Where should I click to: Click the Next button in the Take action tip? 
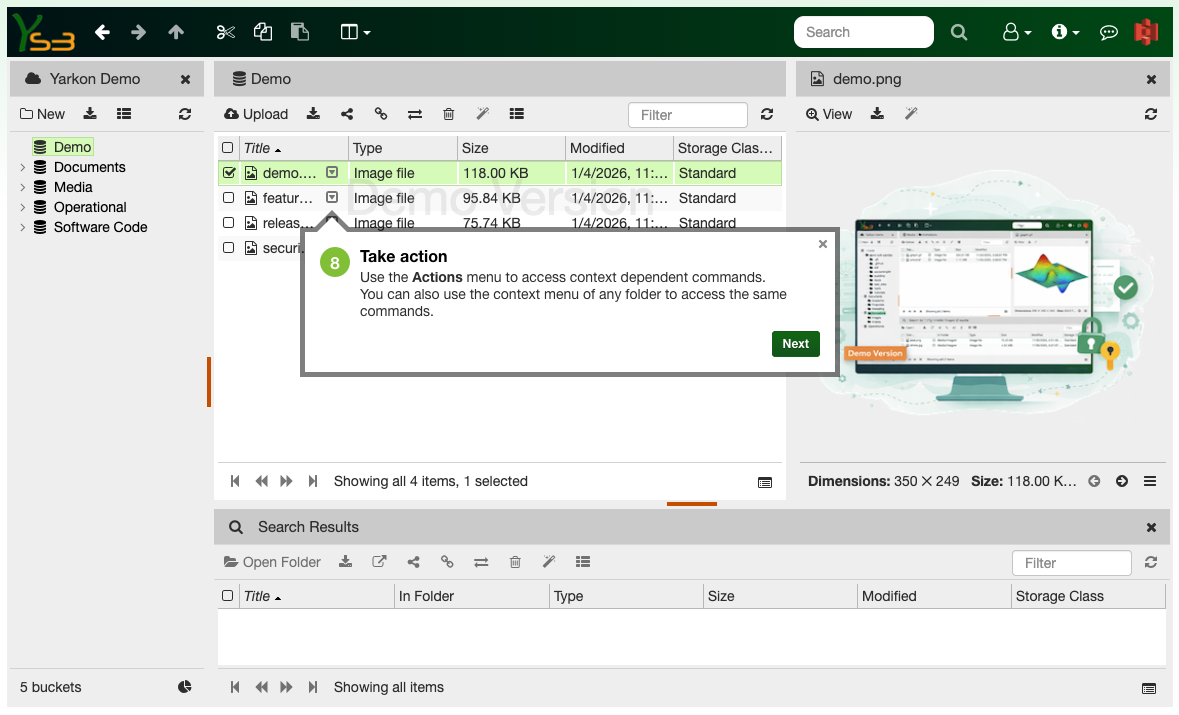click(795, 343)
